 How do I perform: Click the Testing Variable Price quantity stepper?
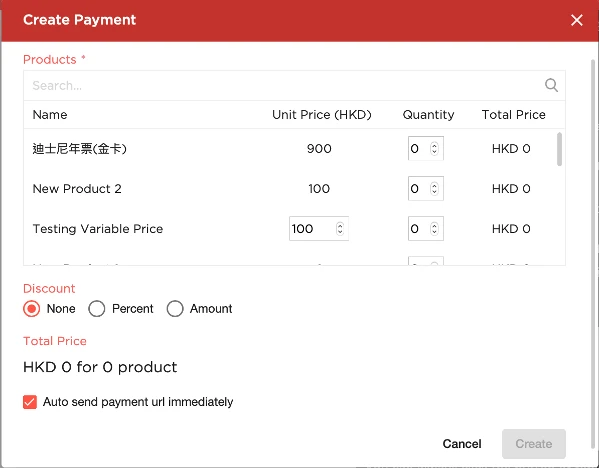[435, 229]
